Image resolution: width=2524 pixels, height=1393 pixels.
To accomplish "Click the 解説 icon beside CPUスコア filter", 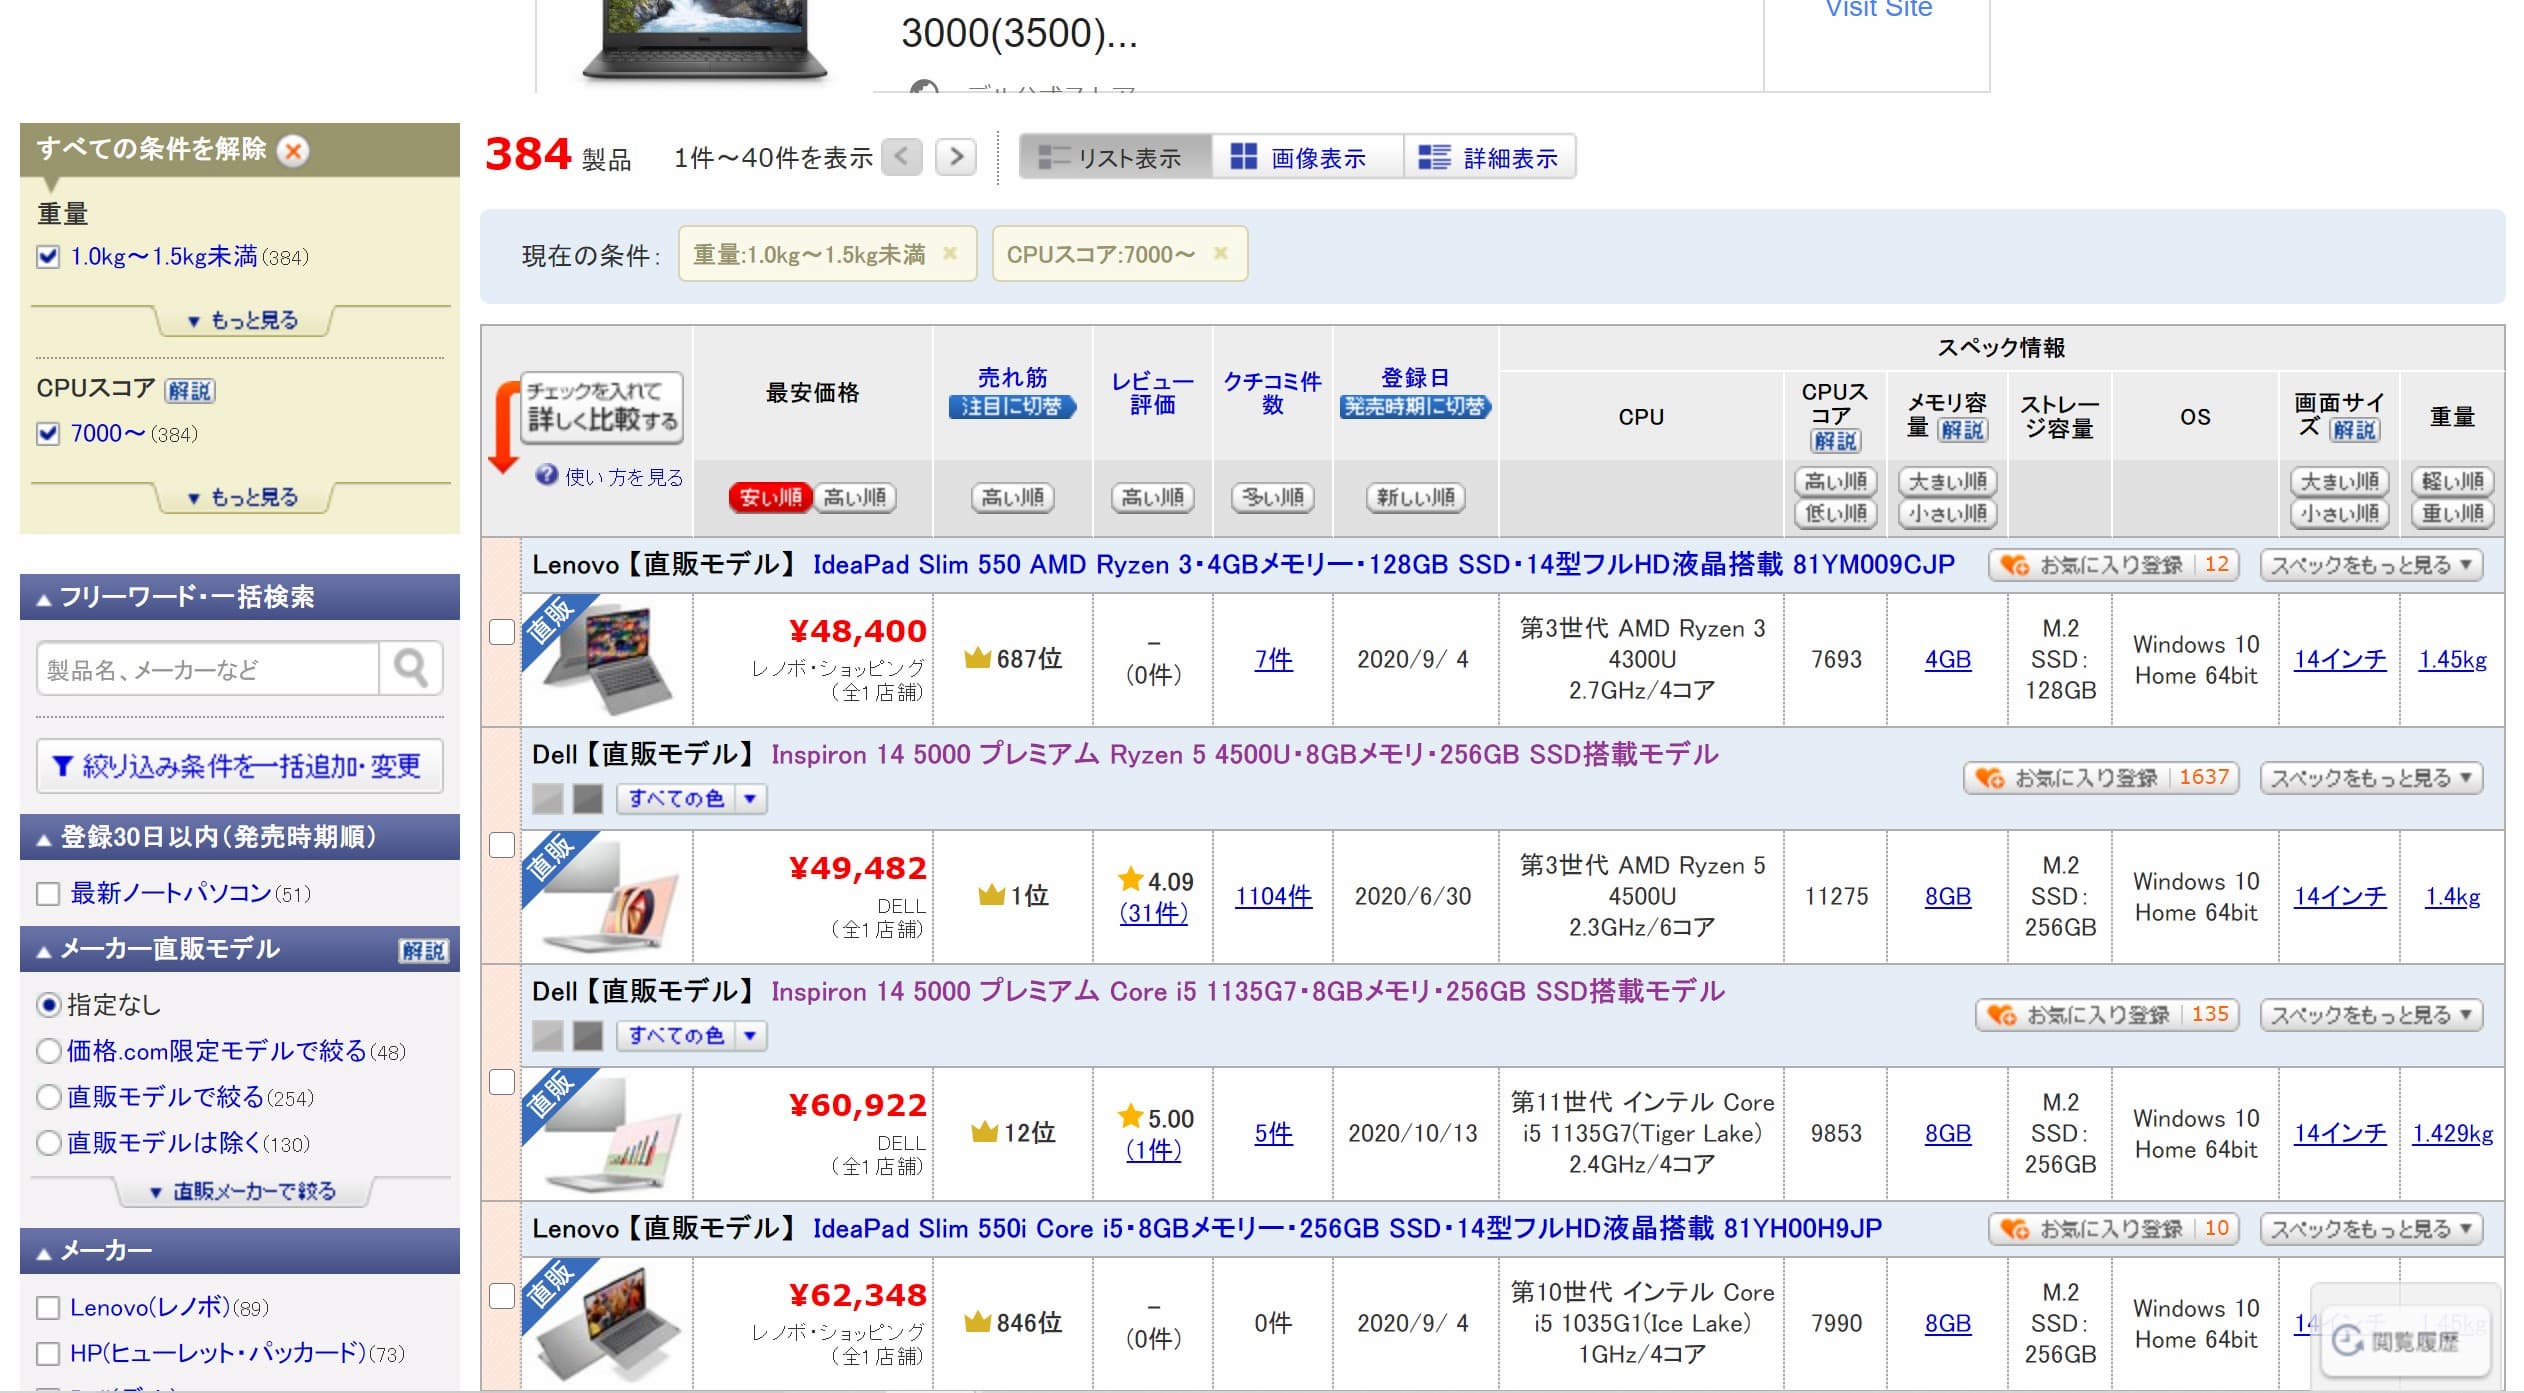I will click(x=190, y=390).
